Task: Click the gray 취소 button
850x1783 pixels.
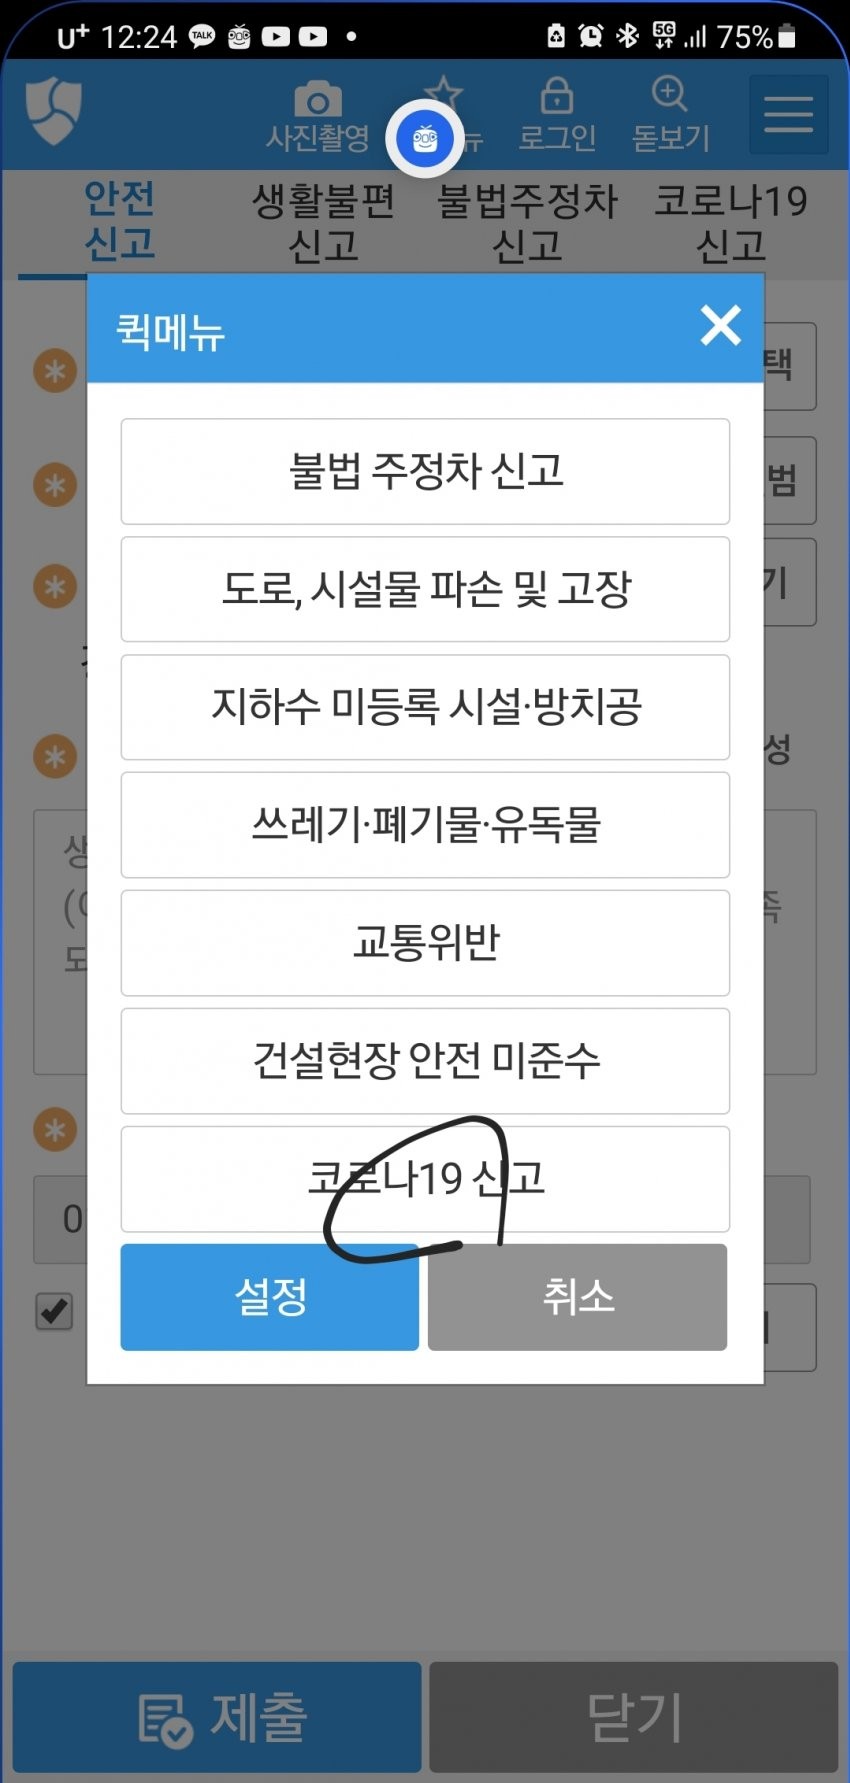Action: [x=577, y=1297]
